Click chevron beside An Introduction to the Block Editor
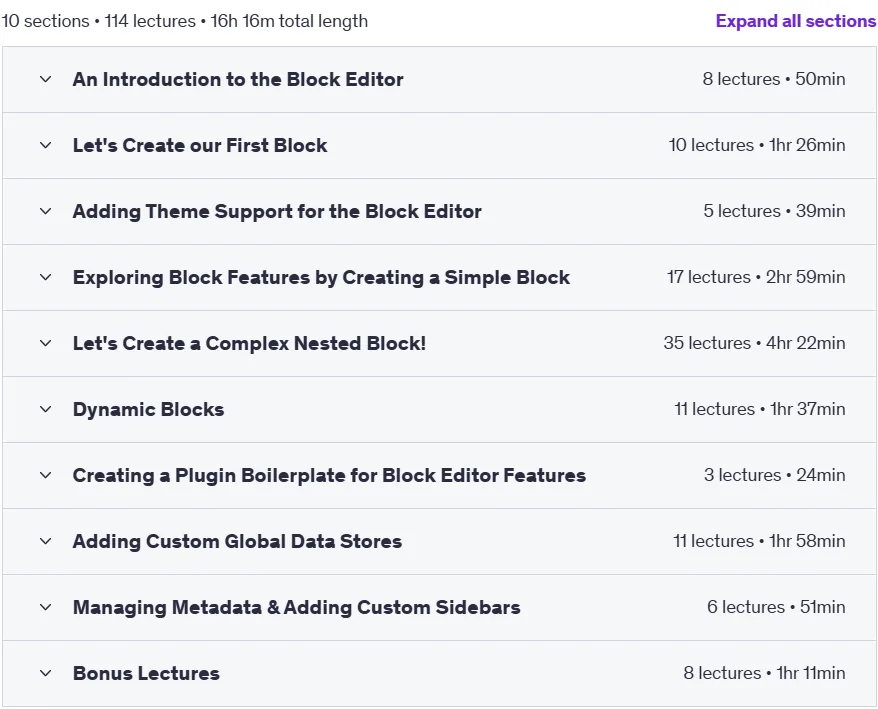Screen dimensions: 878x709 (x=46, y=80)
